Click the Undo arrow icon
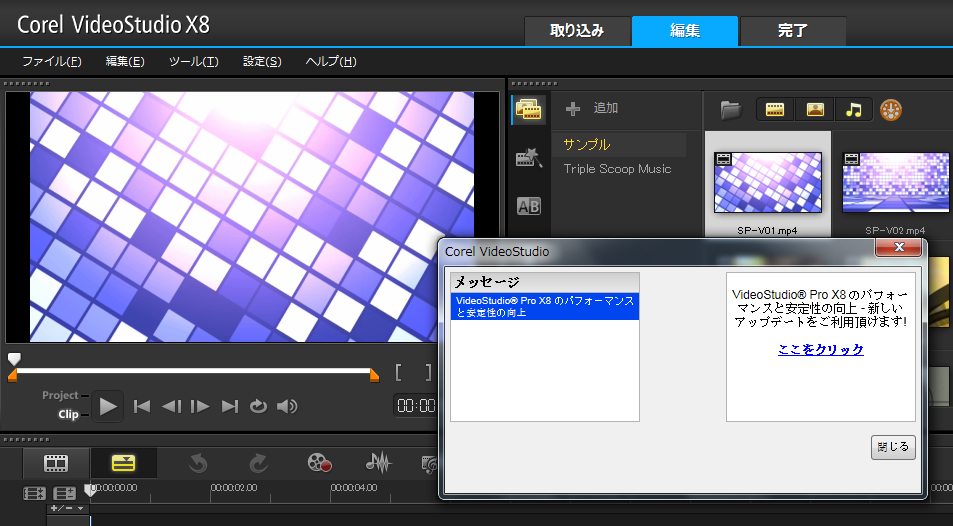 pos(198,464)
